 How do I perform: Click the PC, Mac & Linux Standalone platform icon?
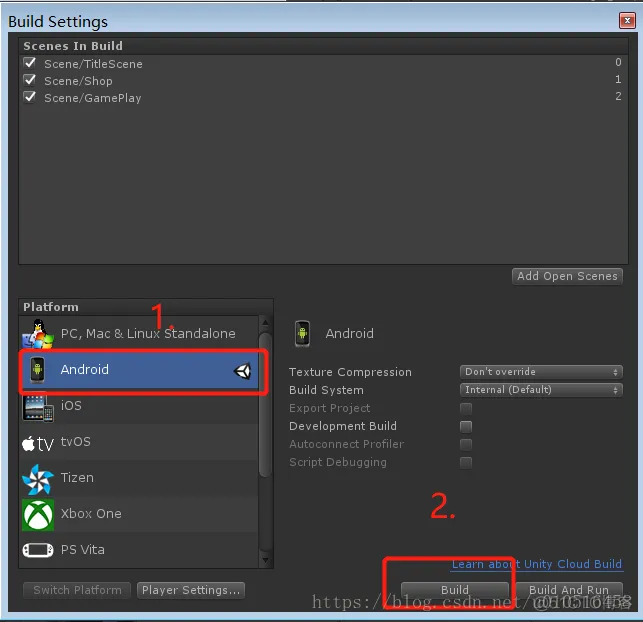click(x=38, y=333)
